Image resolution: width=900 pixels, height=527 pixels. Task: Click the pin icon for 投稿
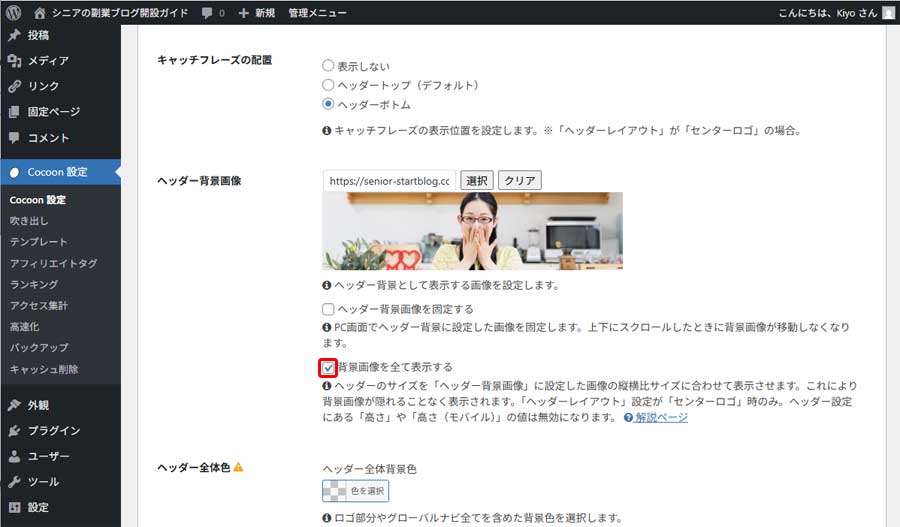click(14, 35)
